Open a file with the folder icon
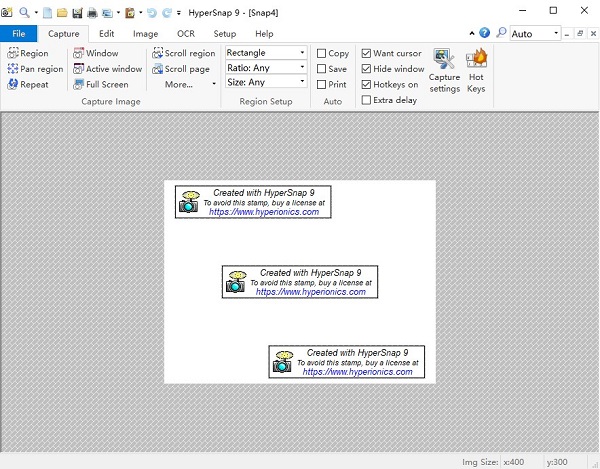Viewport: 600px width, 469px height. 62,13
